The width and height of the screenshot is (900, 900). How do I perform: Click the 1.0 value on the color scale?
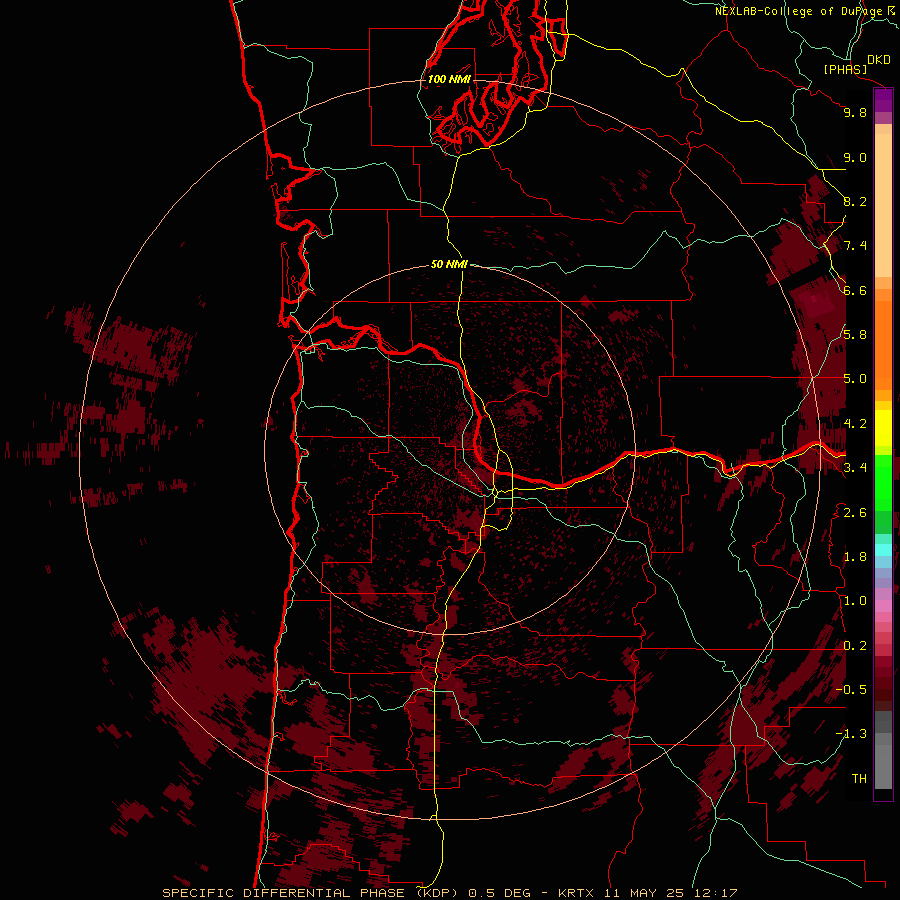tap(855, 601)
